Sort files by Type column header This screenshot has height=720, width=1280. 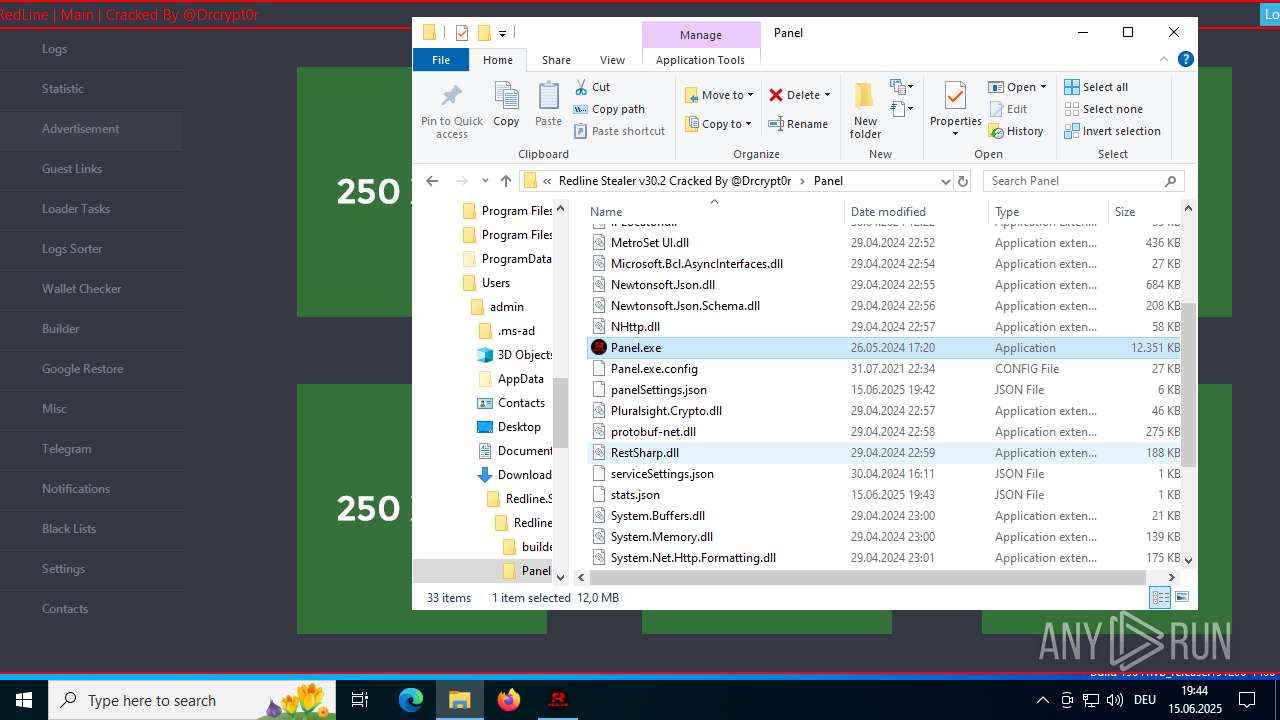tap(1049, 211)
